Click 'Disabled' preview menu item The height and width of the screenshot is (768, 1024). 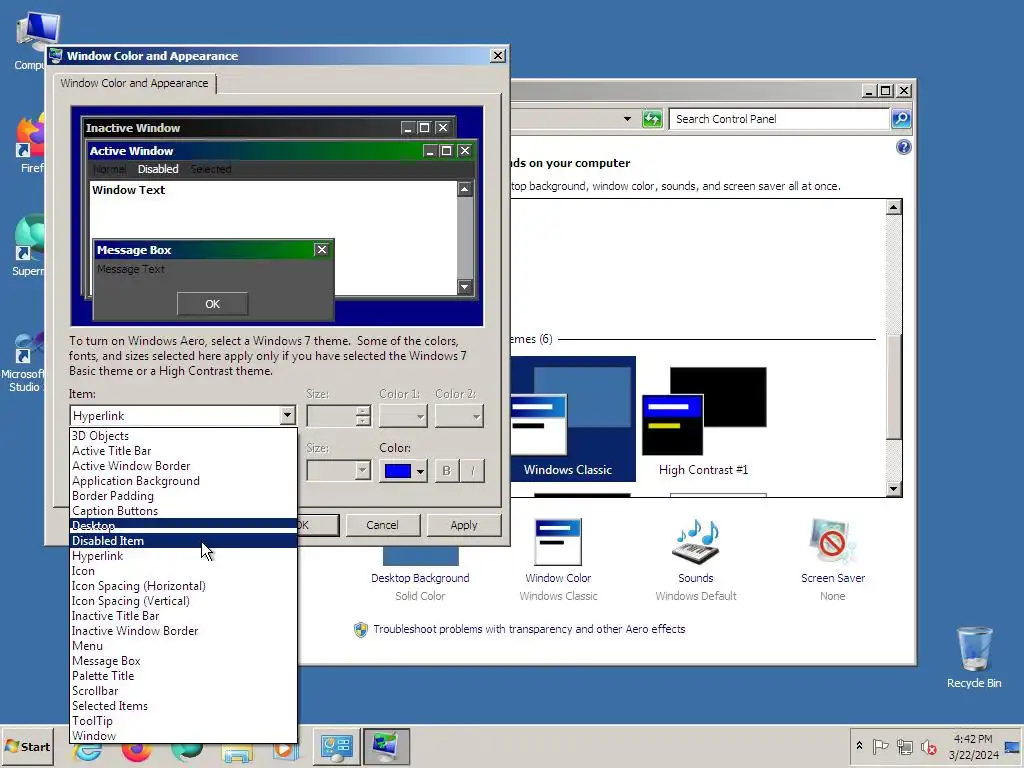(158, 169)
